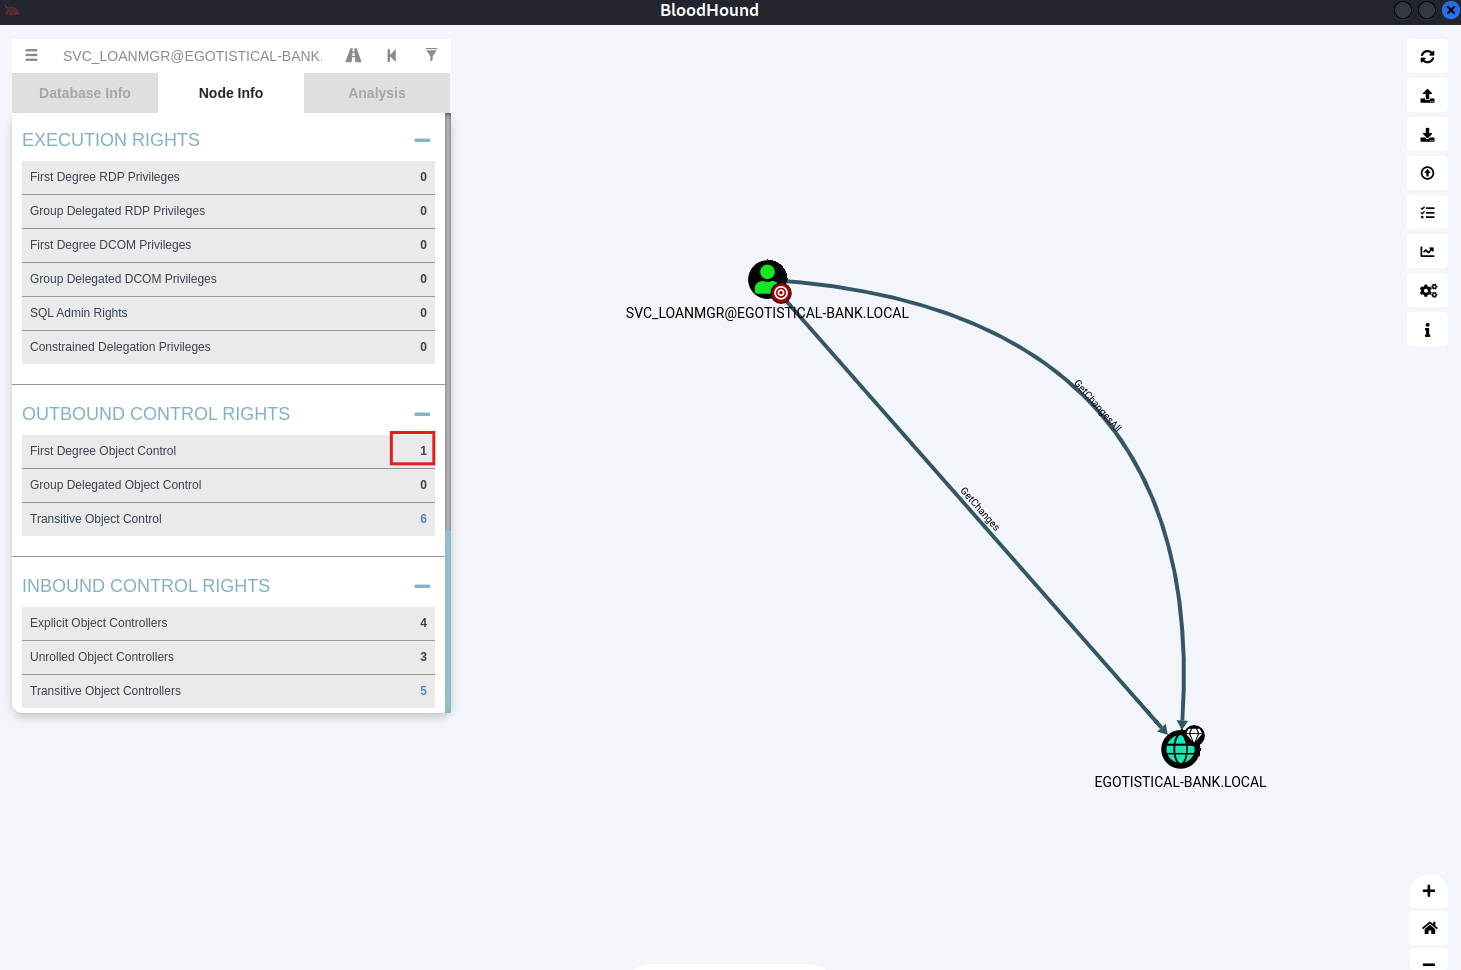Click the Inbound Control Rights section heading
1461x970 pixels.
pyautogui.click(x=146, y=586)
